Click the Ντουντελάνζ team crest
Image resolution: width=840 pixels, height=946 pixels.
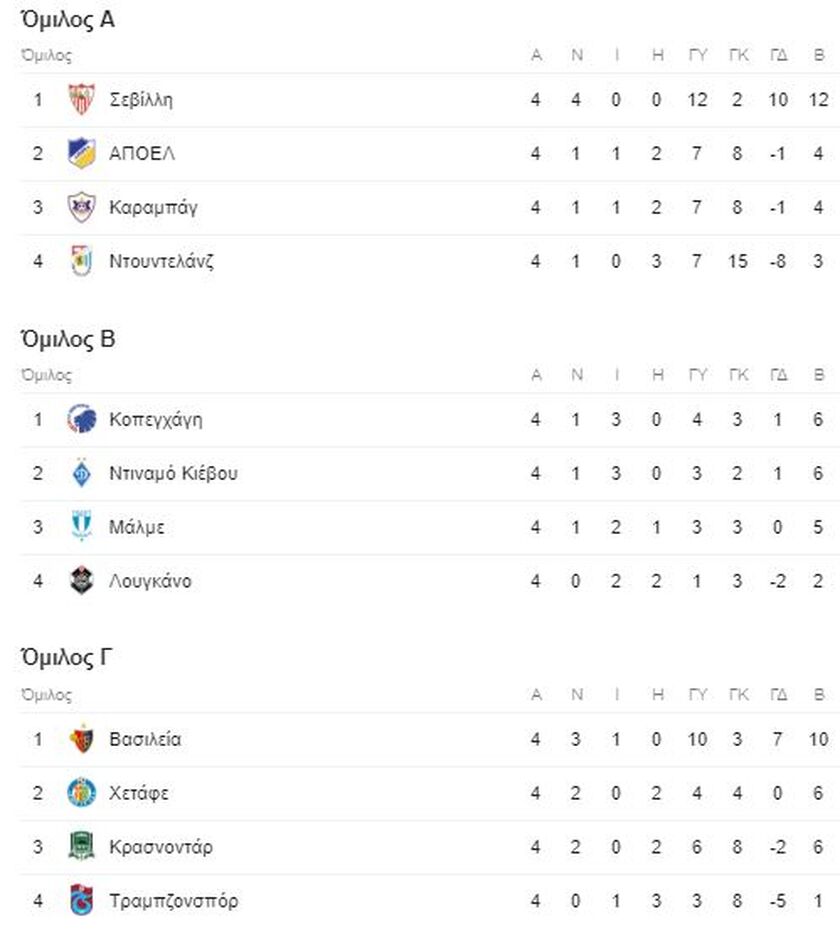point(81,261)
